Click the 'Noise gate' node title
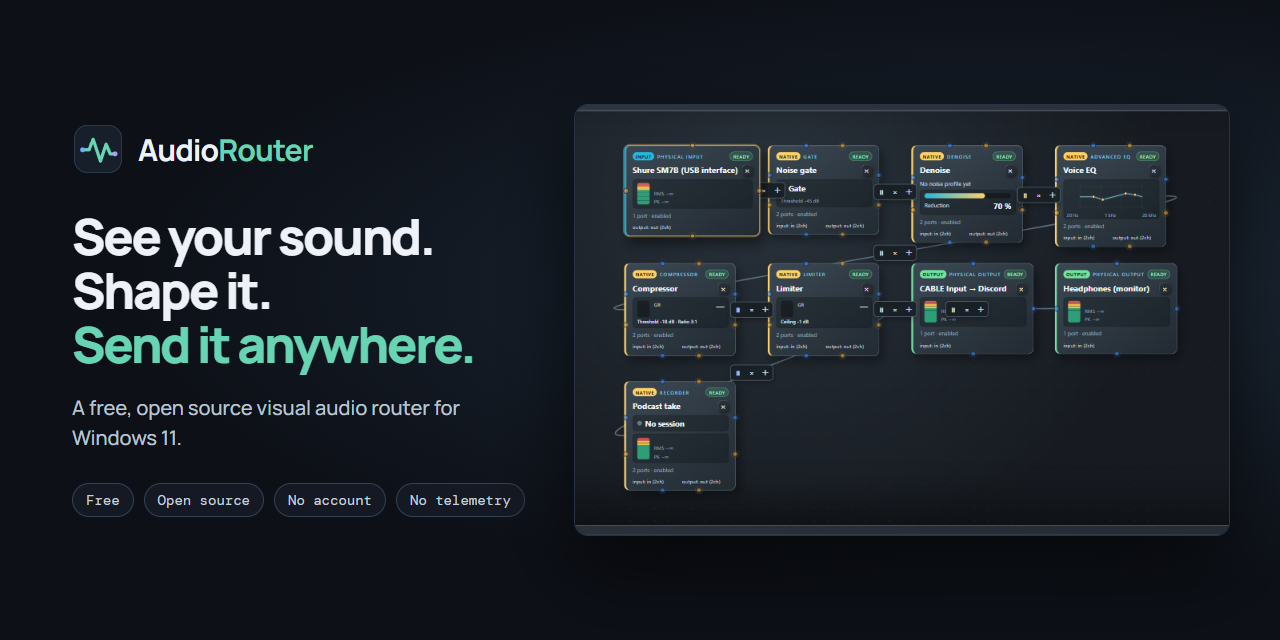The image size is (1280, 640). [x=796, y=170]
